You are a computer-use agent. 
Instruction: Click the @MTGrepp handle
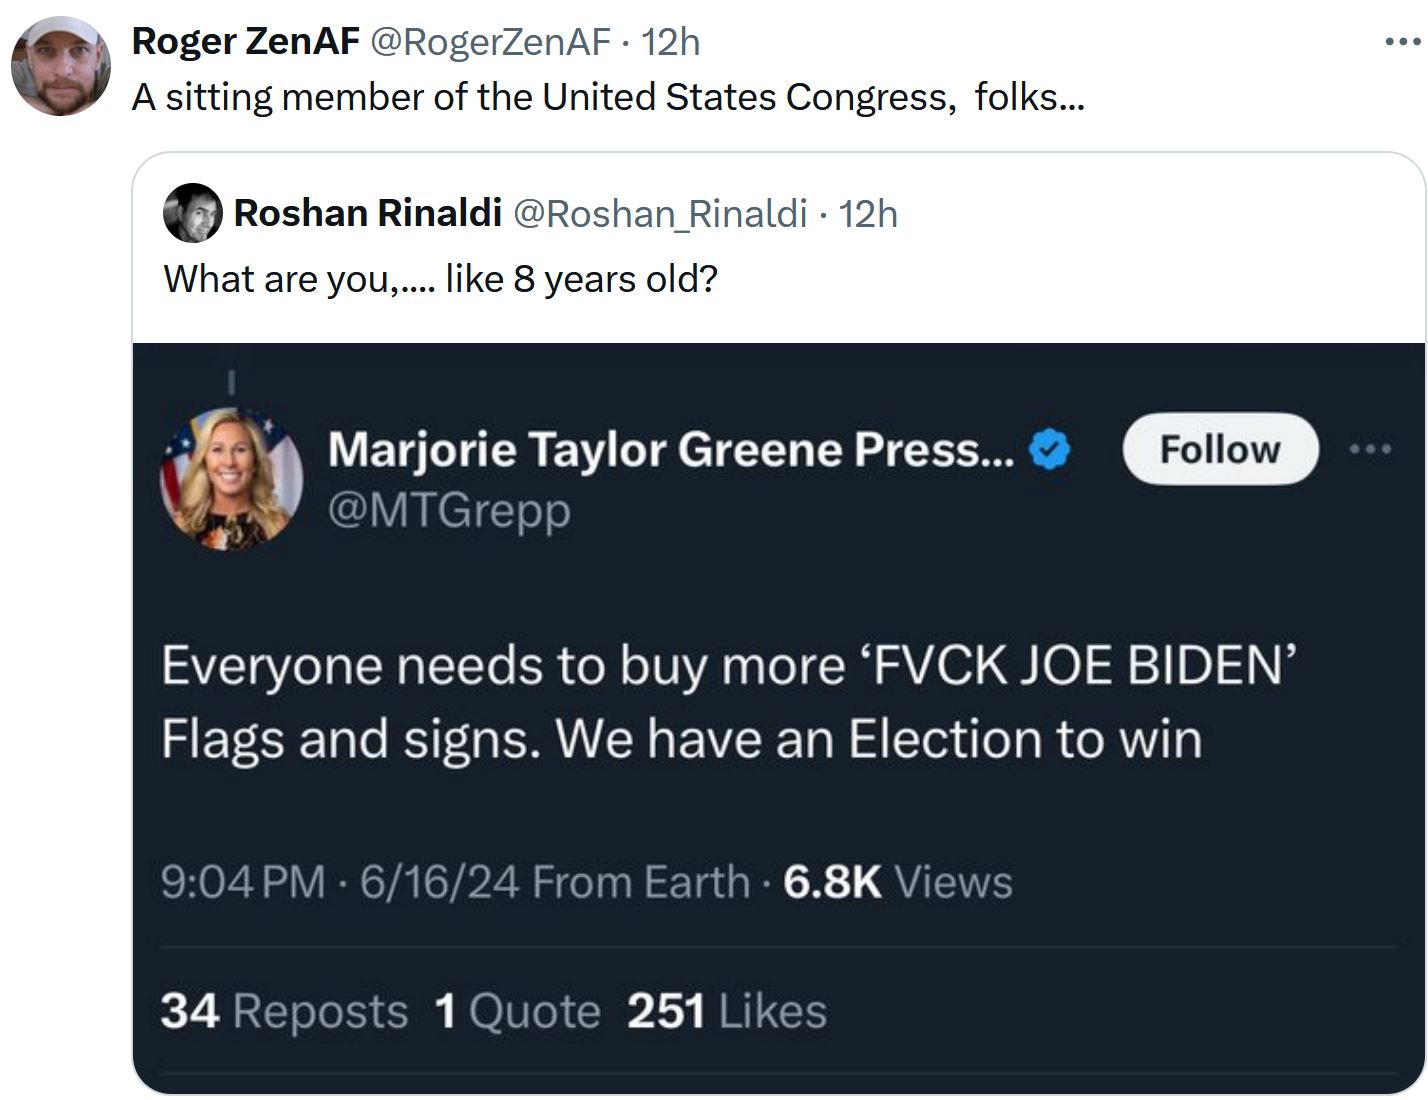click(x=449, y=511)
